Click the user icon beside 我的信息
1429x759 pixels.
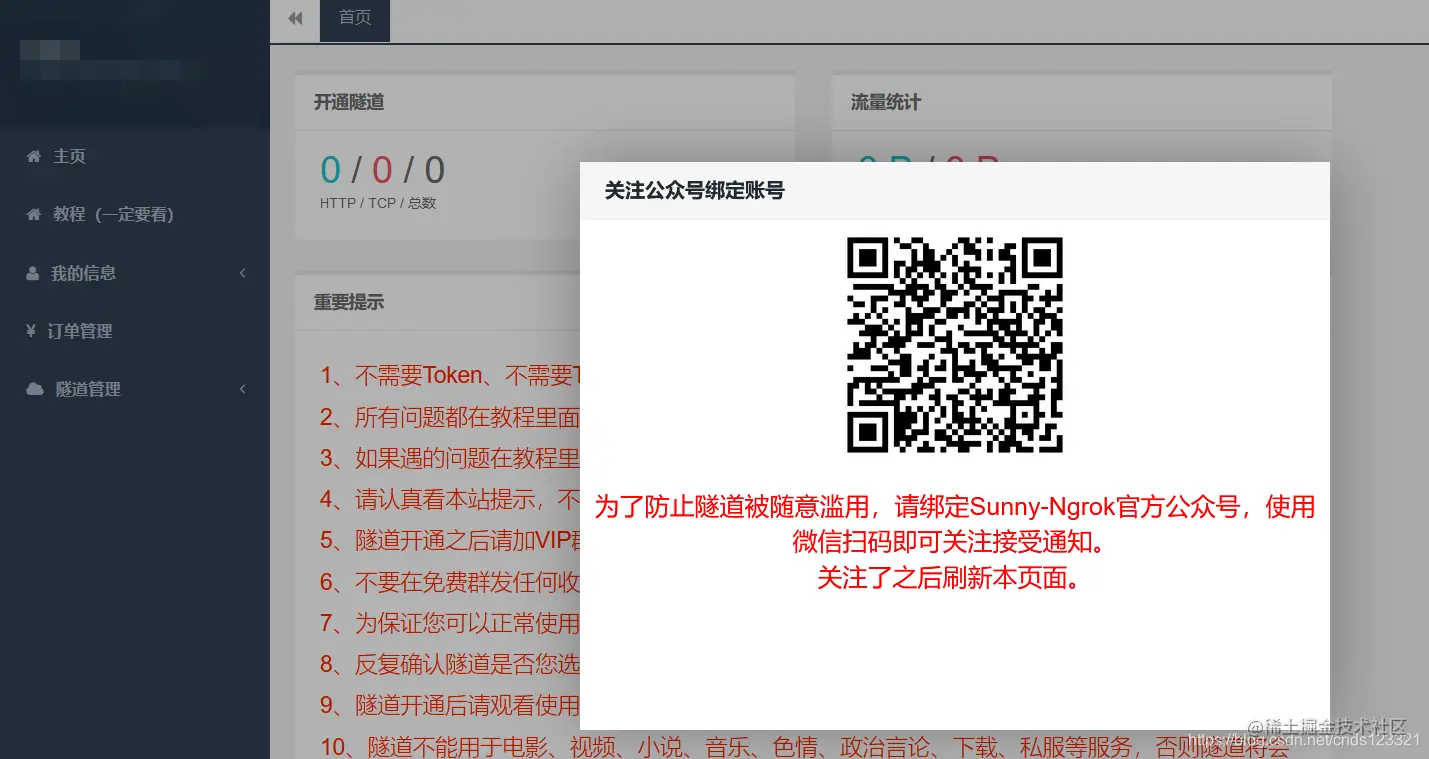33,273
